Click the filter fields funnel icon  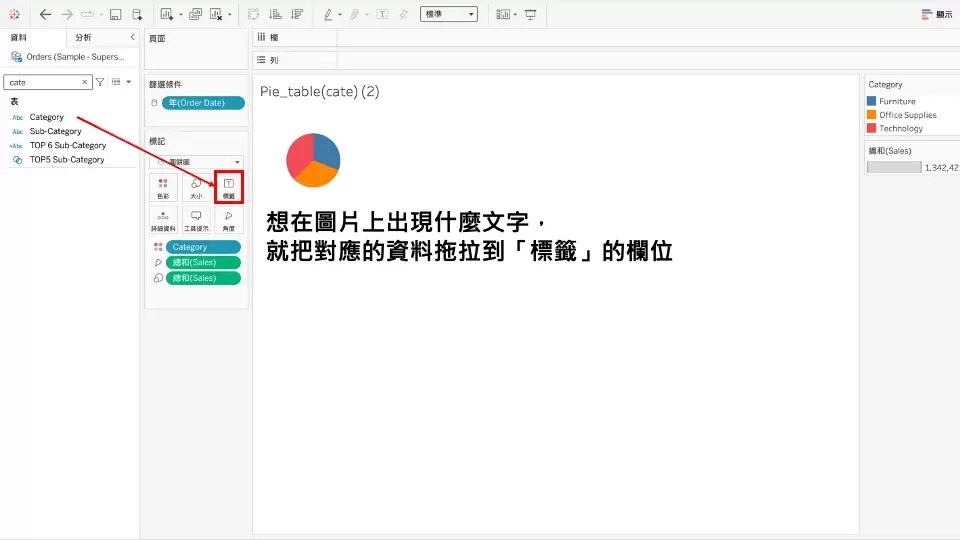pyautogui.click(x=100, y=82)
